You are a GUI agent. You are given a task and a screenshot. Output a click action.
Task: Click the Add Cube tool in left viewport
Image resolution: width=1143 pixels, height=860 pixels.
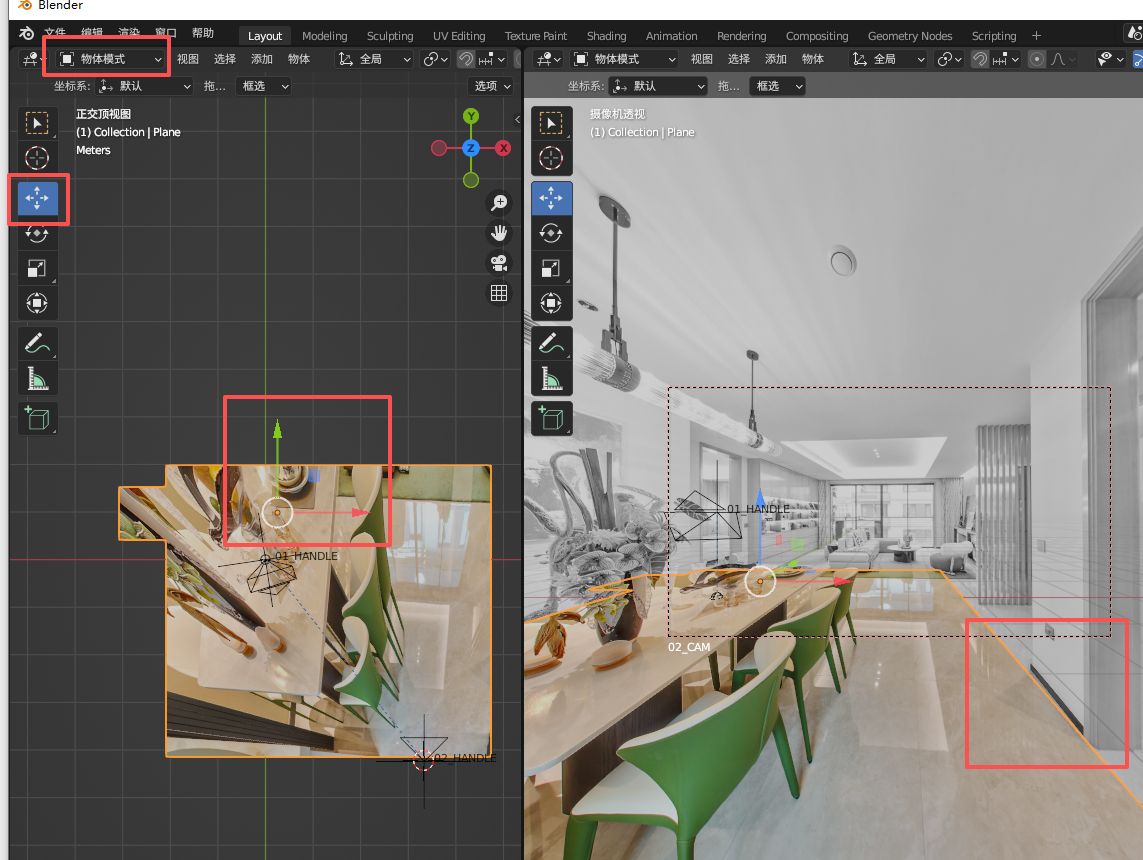(x=37, y=418)
